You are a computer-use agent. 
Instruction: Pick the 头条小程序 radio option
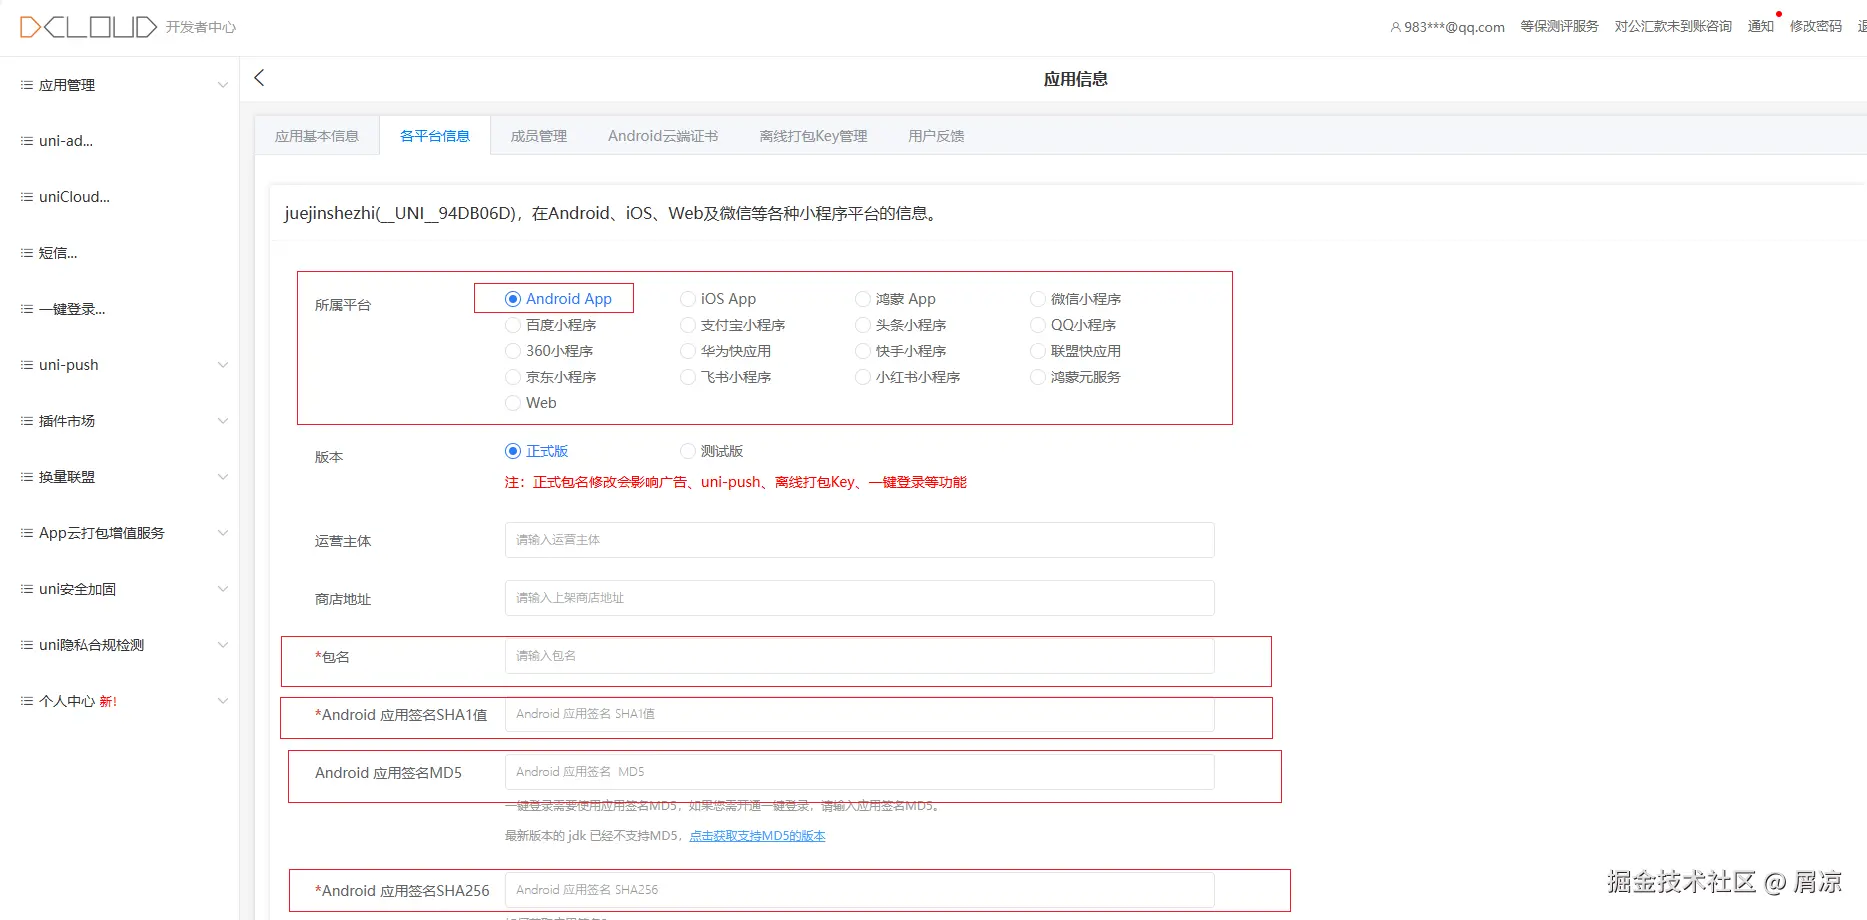coord(863,325)
